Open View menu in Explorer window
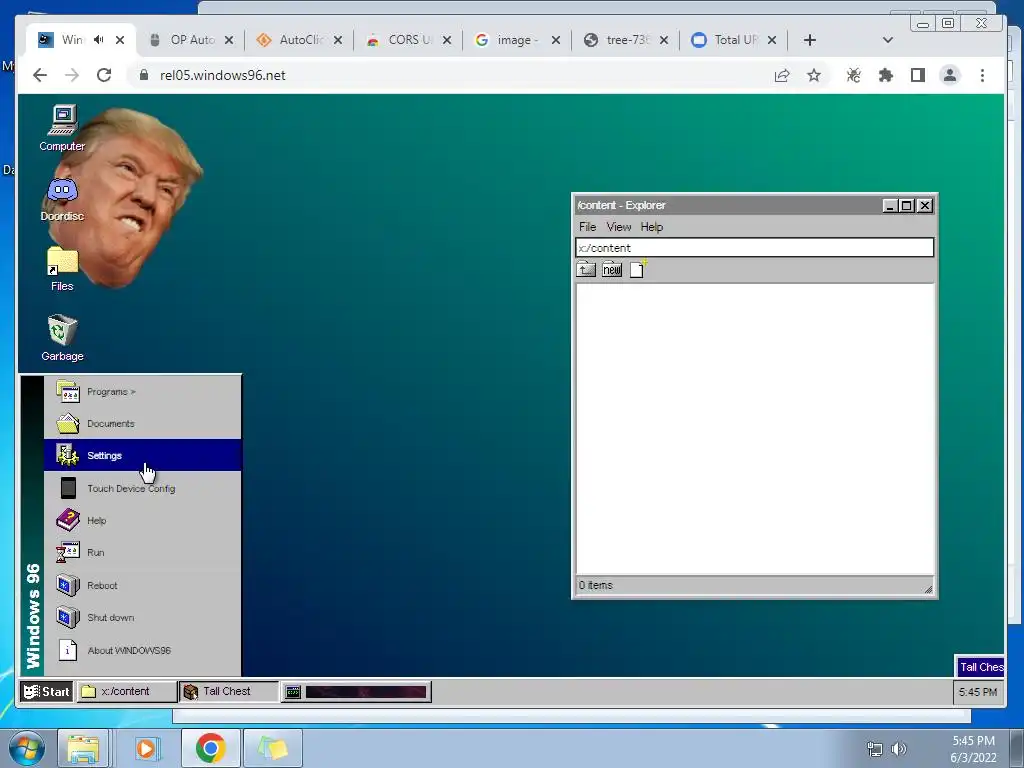 pos(618,227)
